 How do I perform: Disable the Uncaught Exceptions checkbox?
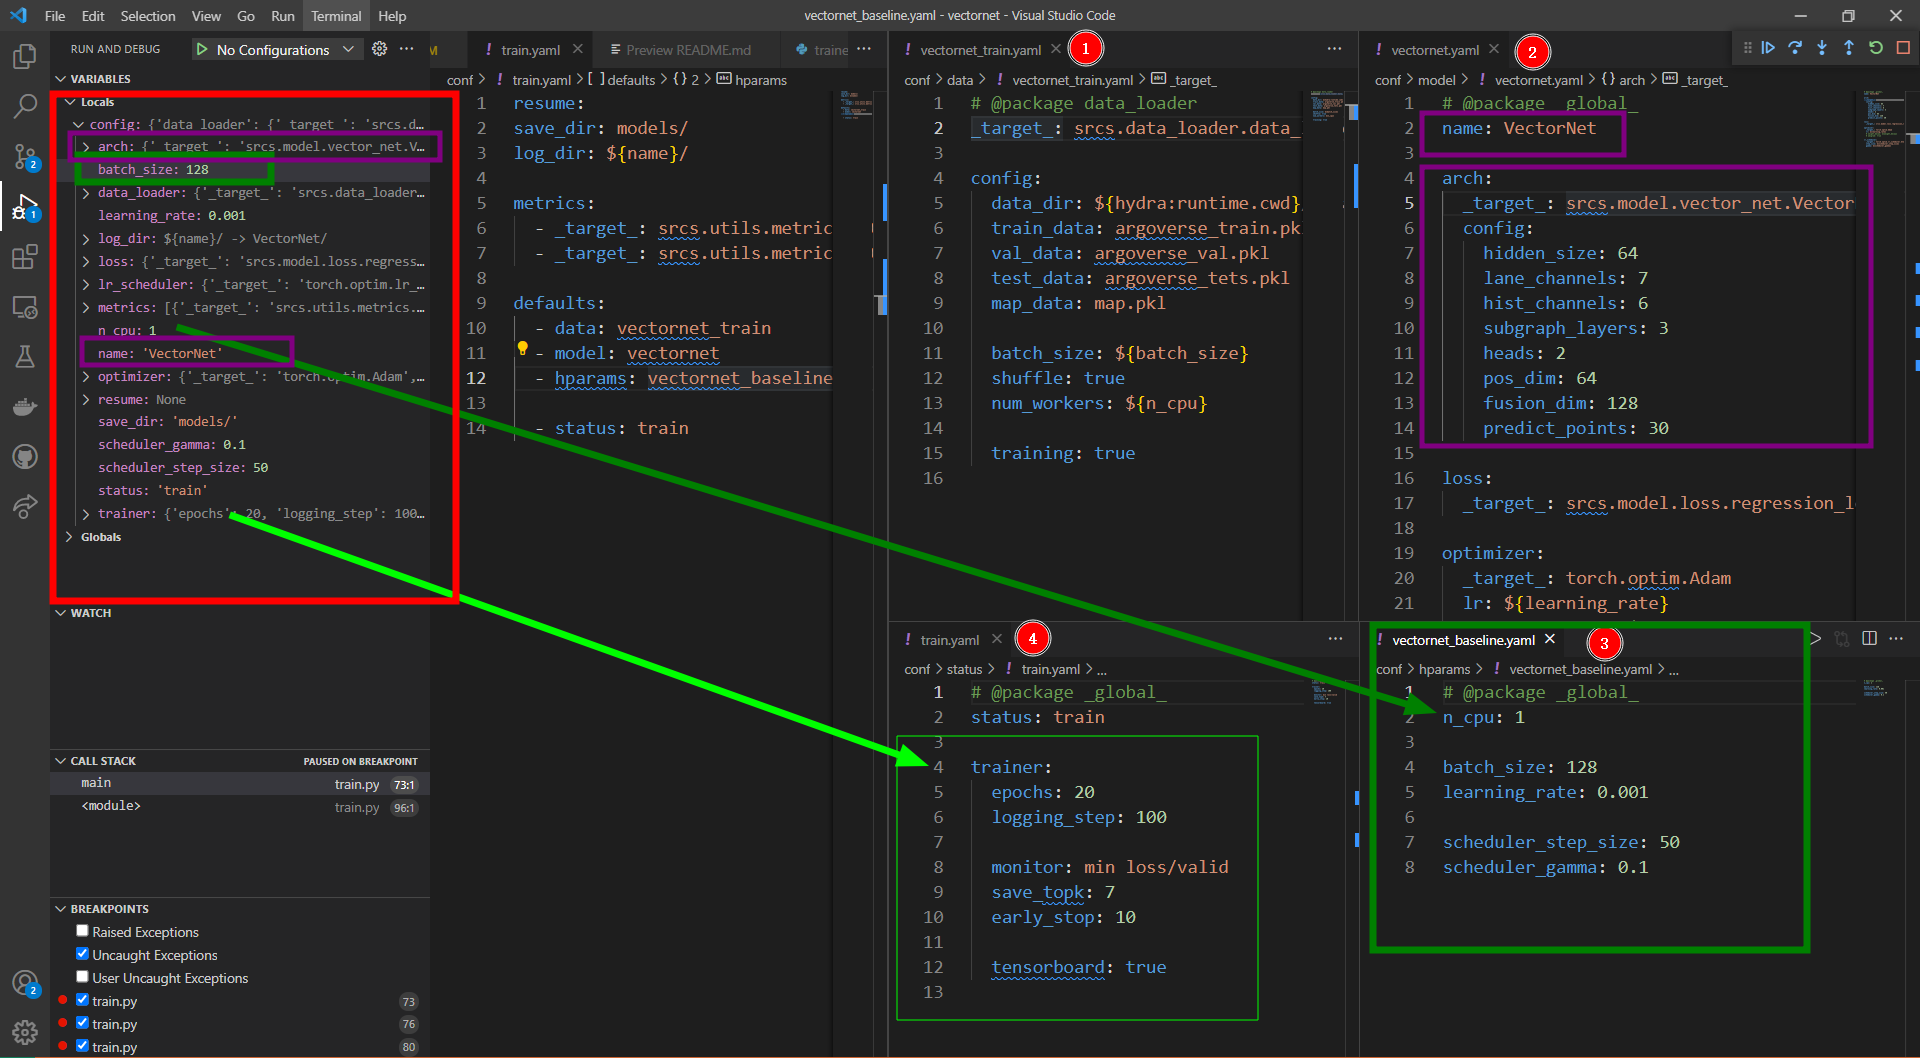(x=83, y=954)
